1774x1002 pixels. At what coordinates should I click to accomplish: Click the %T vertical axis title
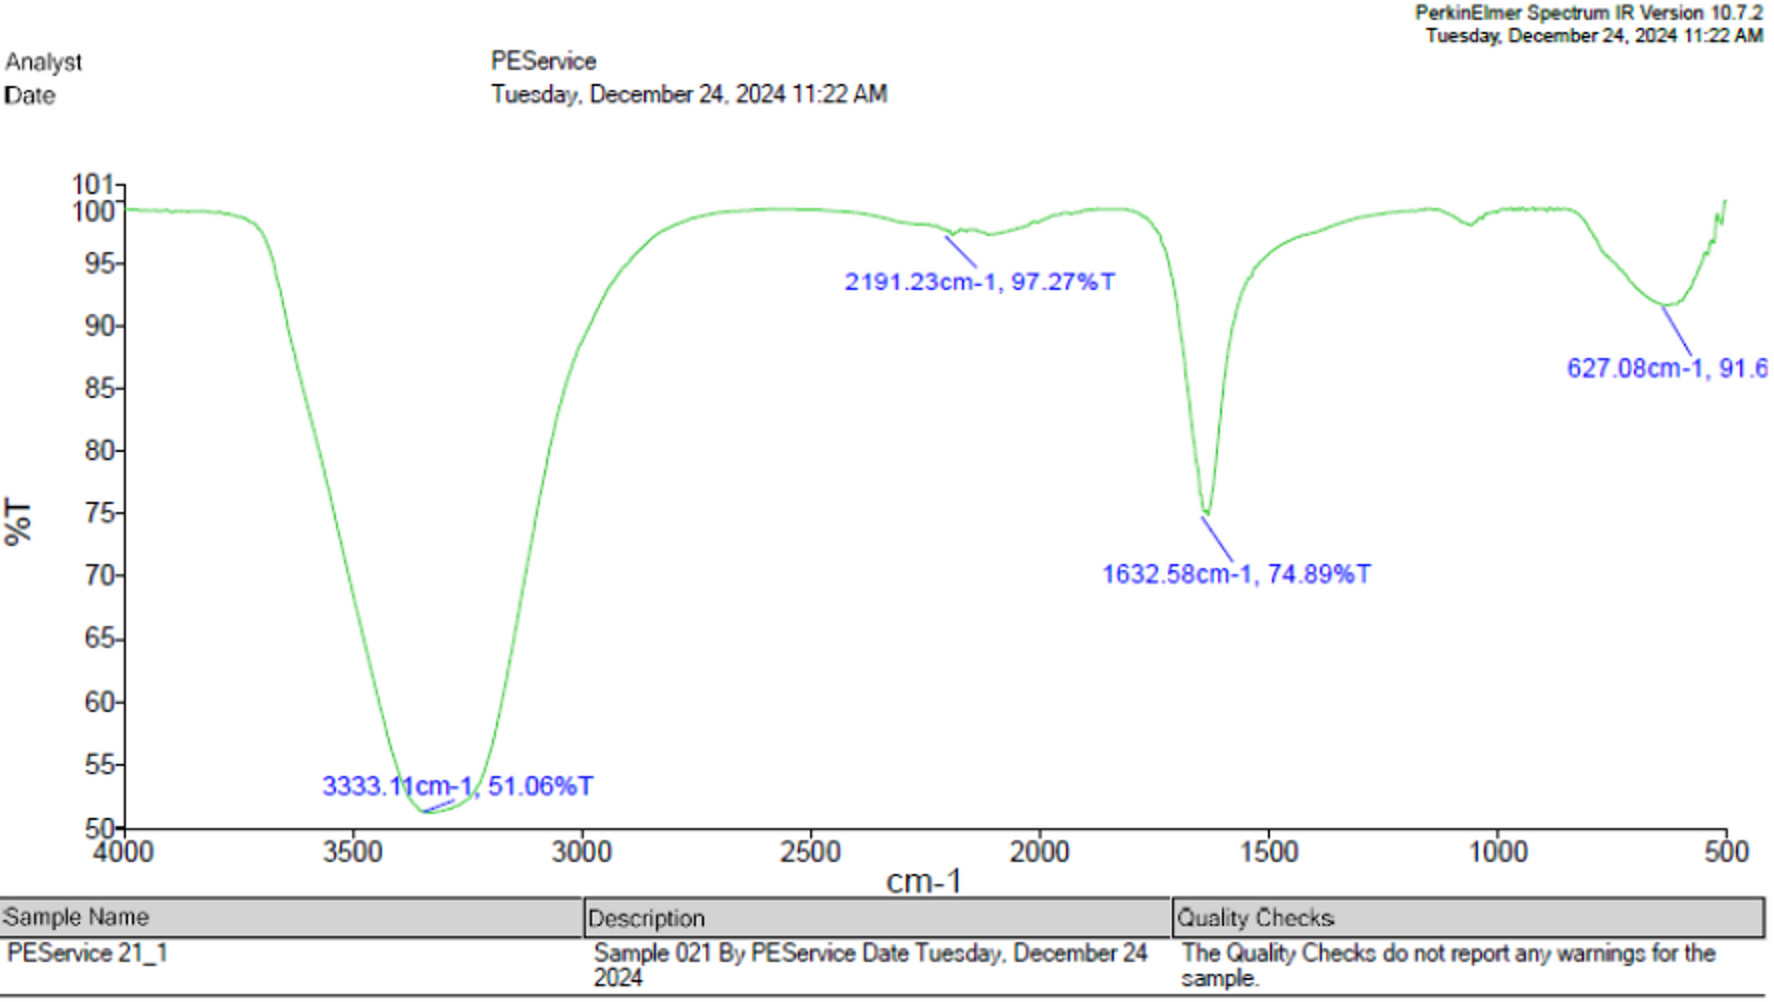tap(18, 522)
